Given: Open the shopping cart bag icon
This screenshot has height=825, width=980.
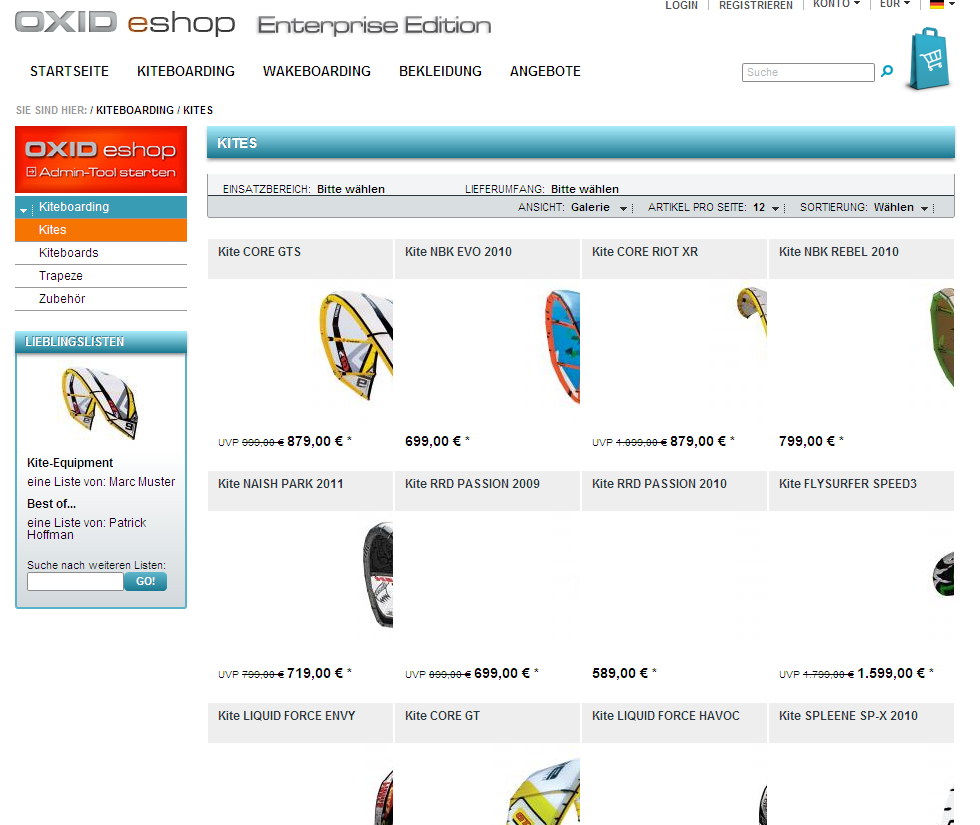Looking at the screenshot, I should (929, 59).
